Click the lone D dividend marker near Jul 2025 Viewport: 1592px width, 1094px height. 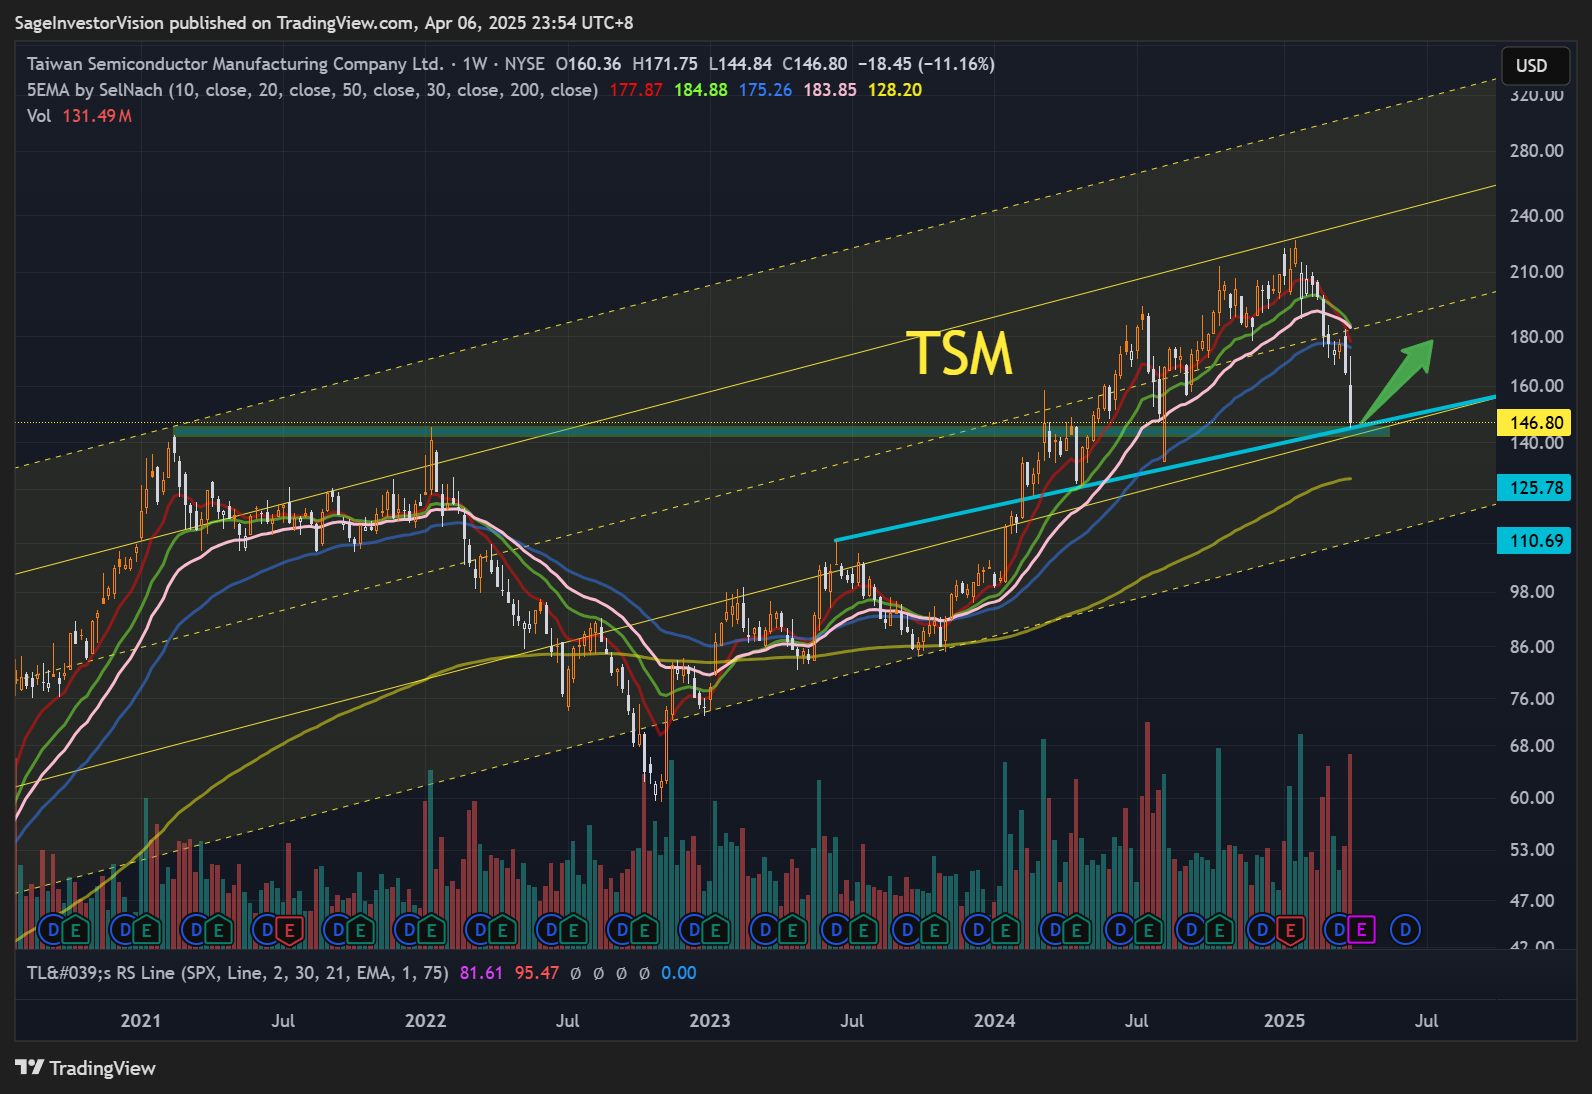(1405, 931)
